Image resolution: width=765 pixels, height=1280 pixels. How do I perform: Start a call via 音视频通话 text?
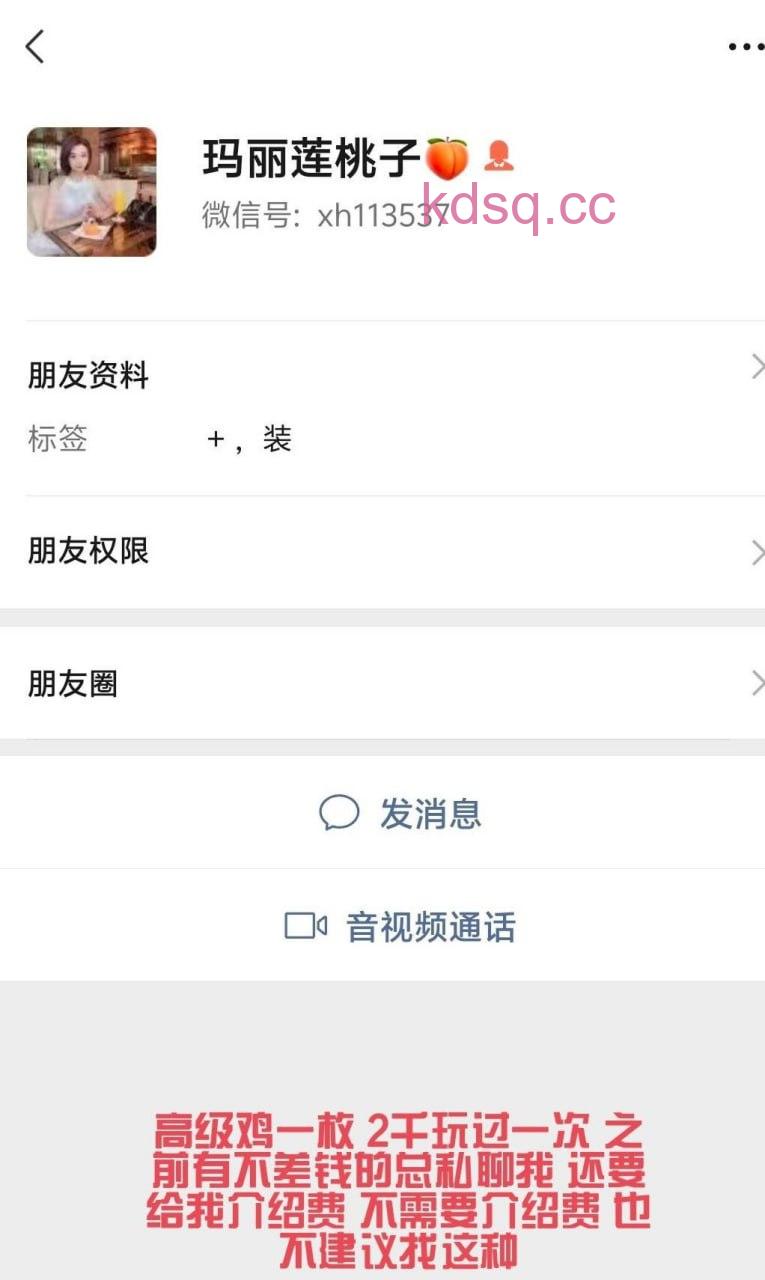[x=430, y=927]
